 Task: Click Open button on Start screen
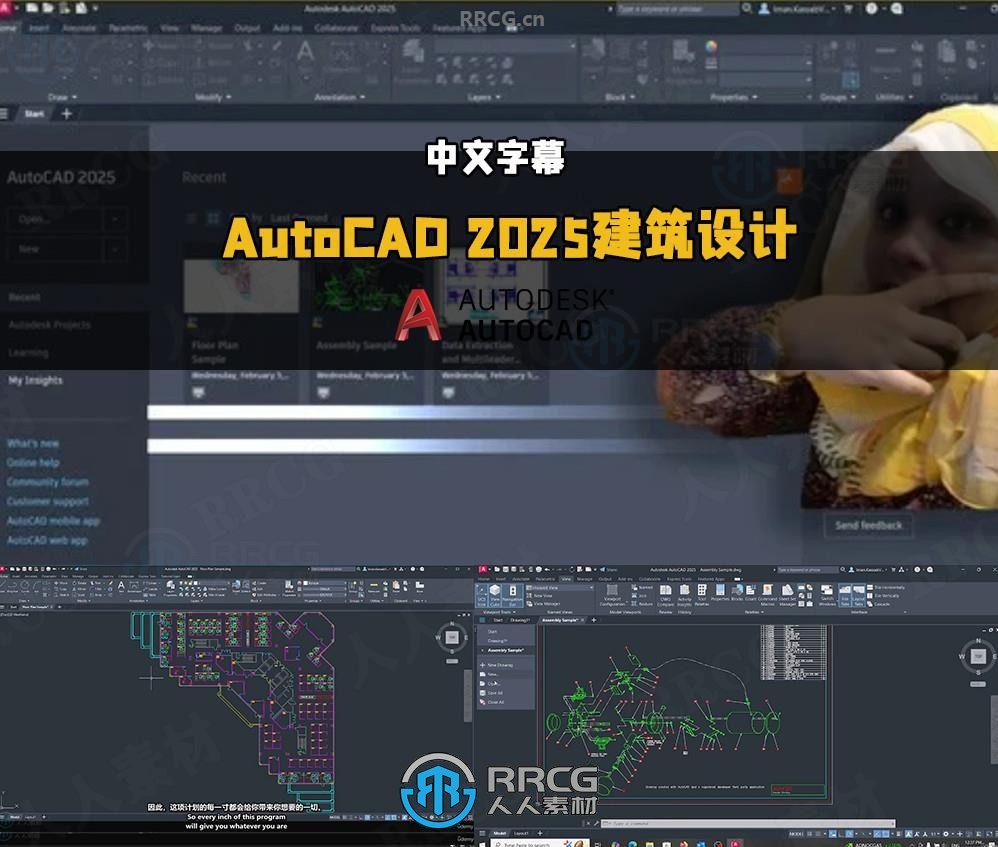[55, 219]
